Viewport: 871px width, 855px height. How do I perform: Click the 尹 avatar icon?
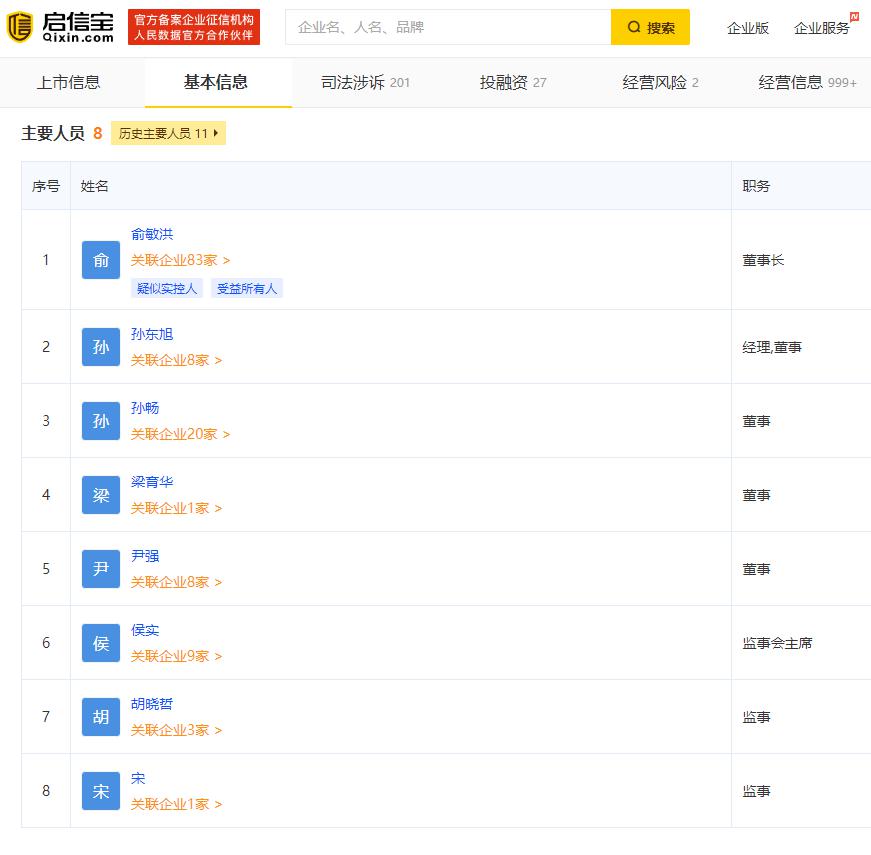click(x=101, y=569)
